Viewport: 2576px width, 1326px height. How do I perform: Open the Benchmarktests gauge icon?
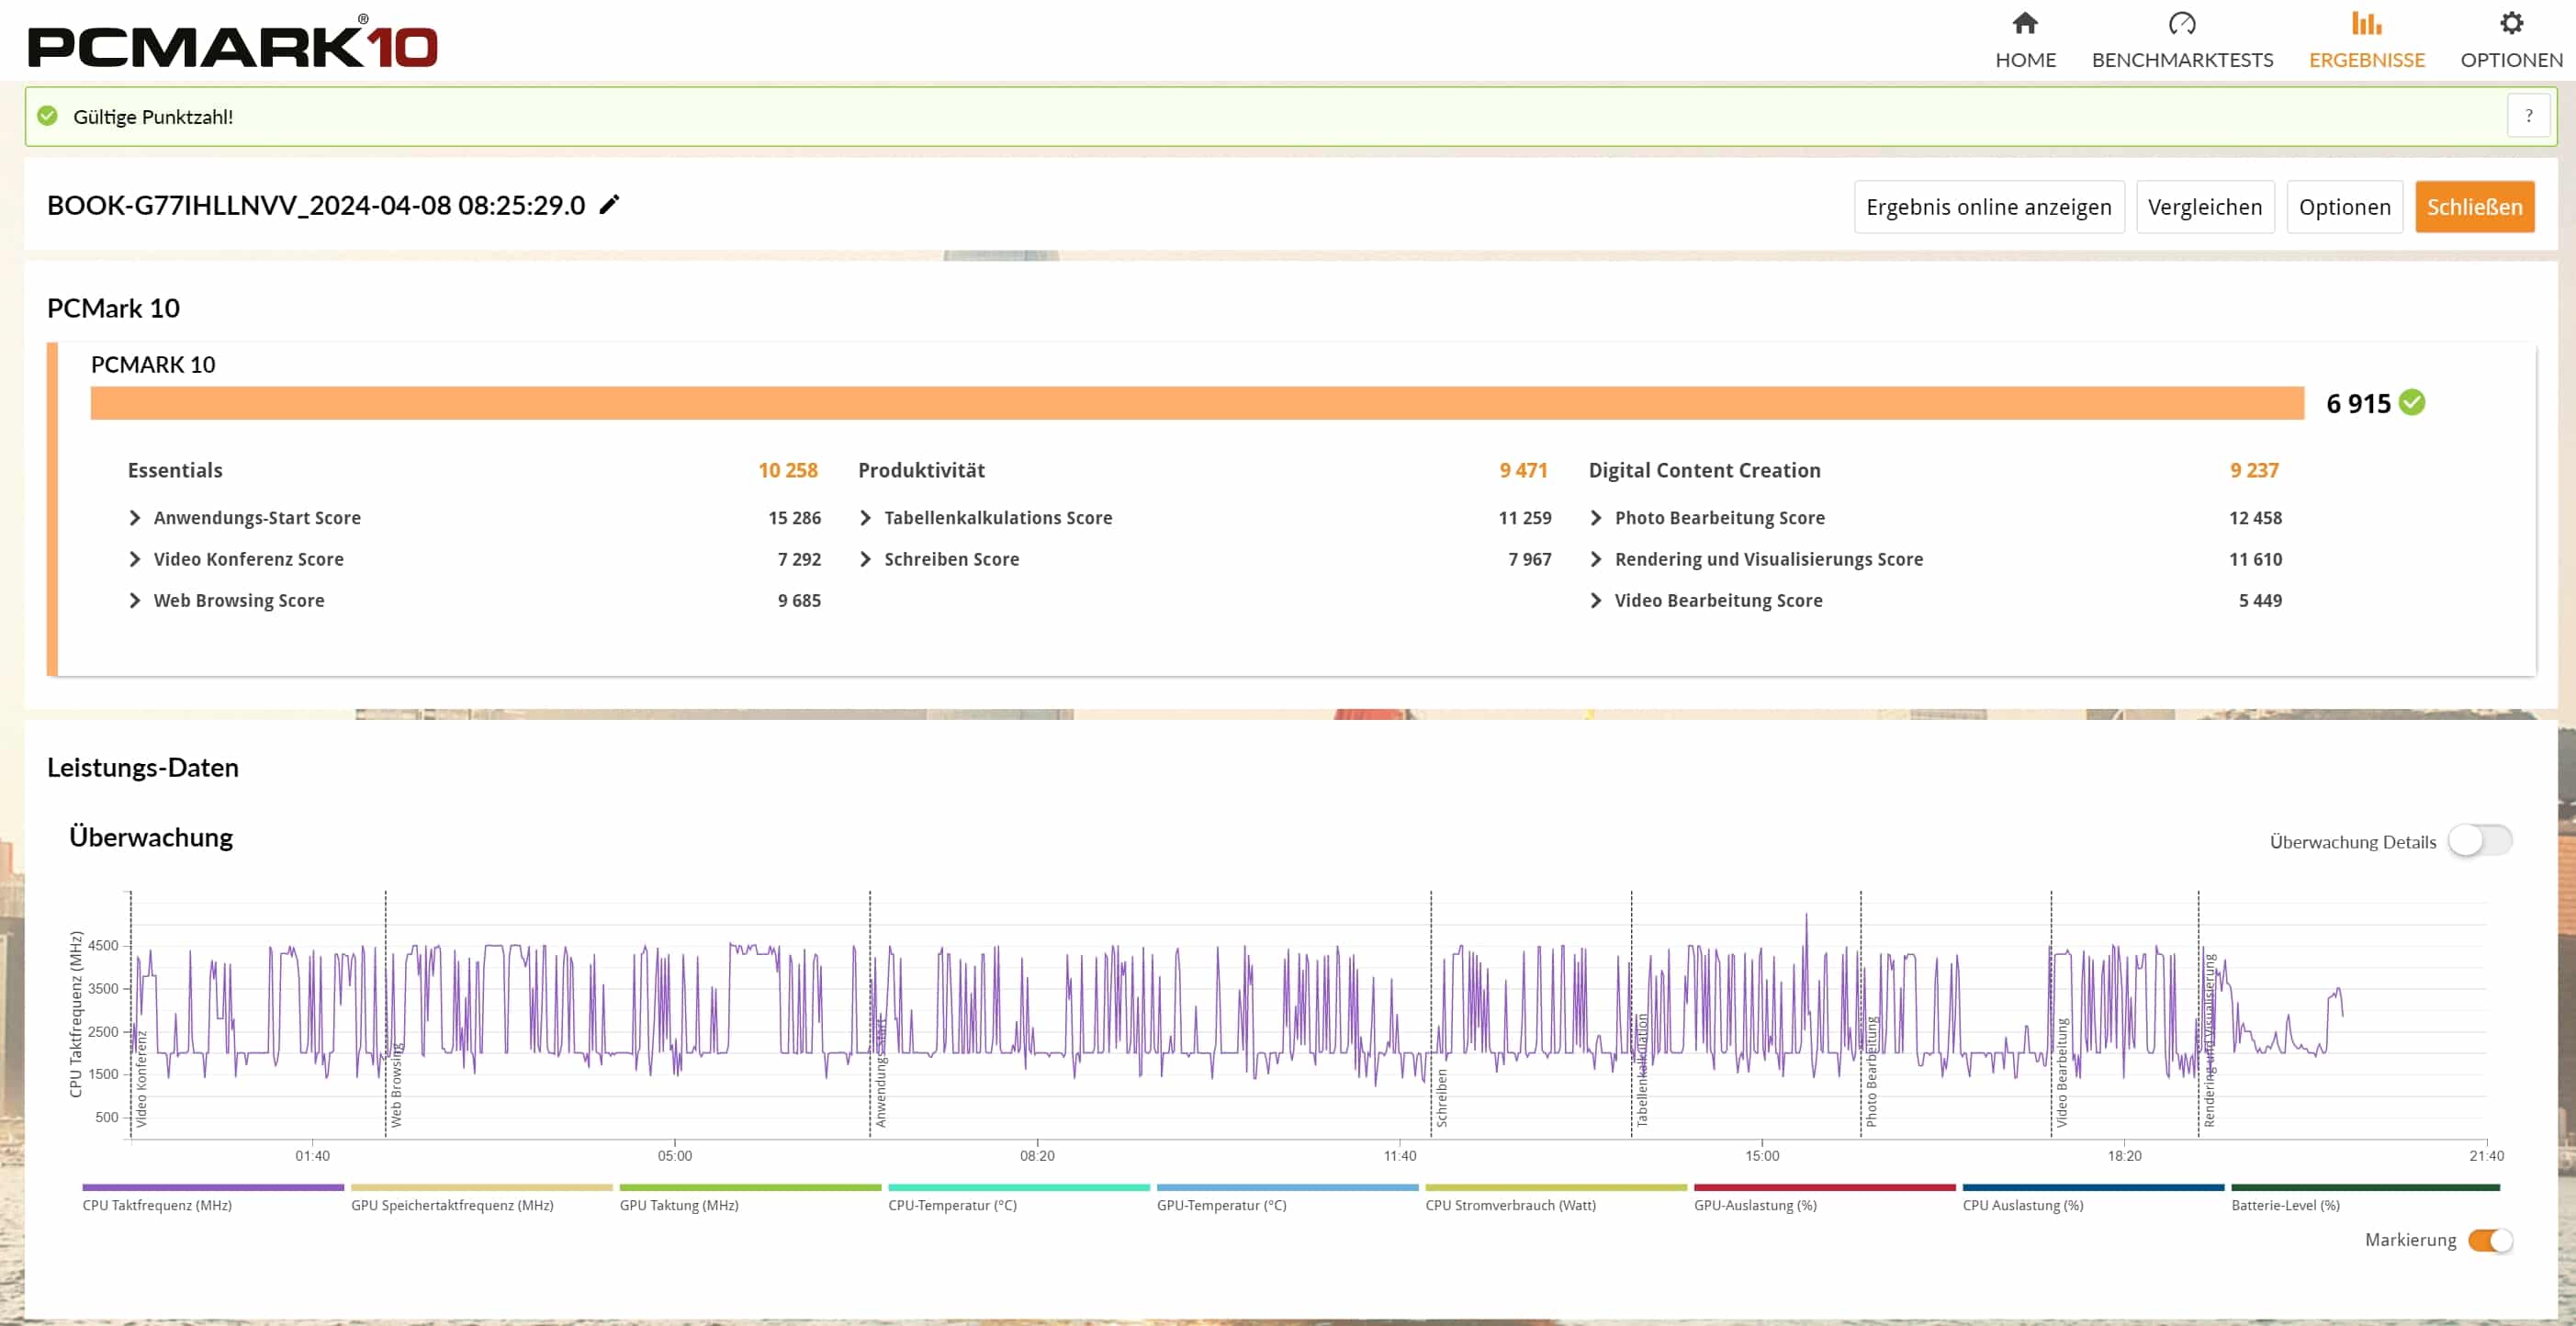[2181, 24]
